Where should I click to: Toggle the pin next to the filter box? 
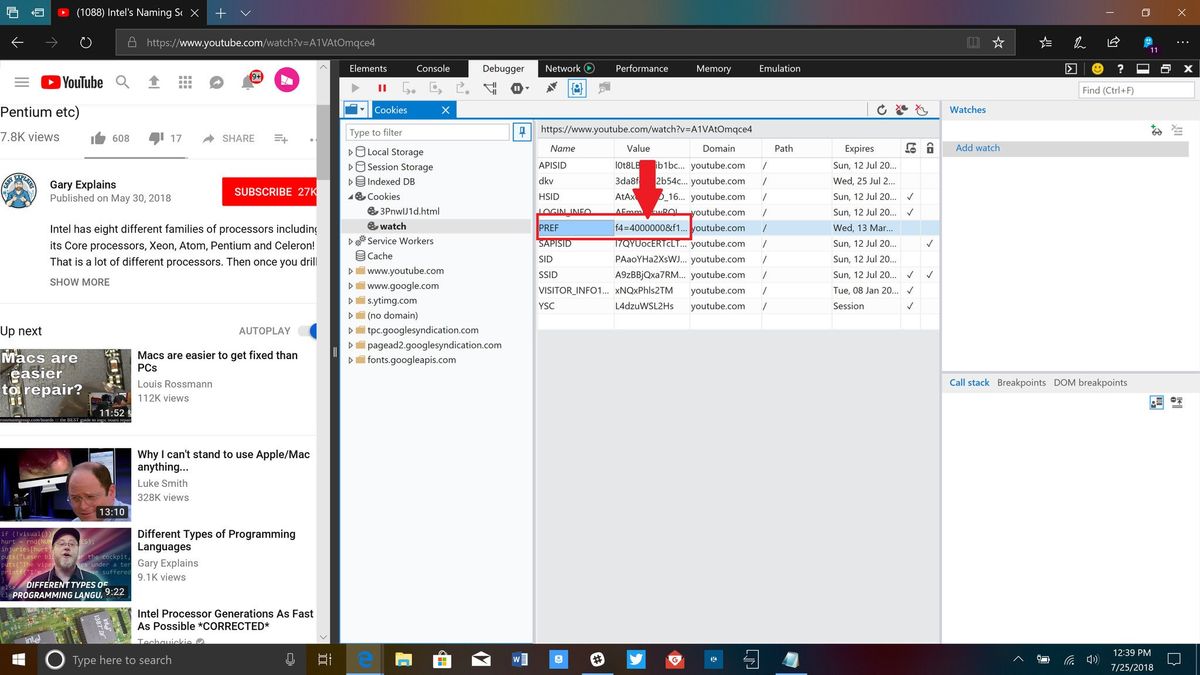pyautogui.click(x=522, y=131)
